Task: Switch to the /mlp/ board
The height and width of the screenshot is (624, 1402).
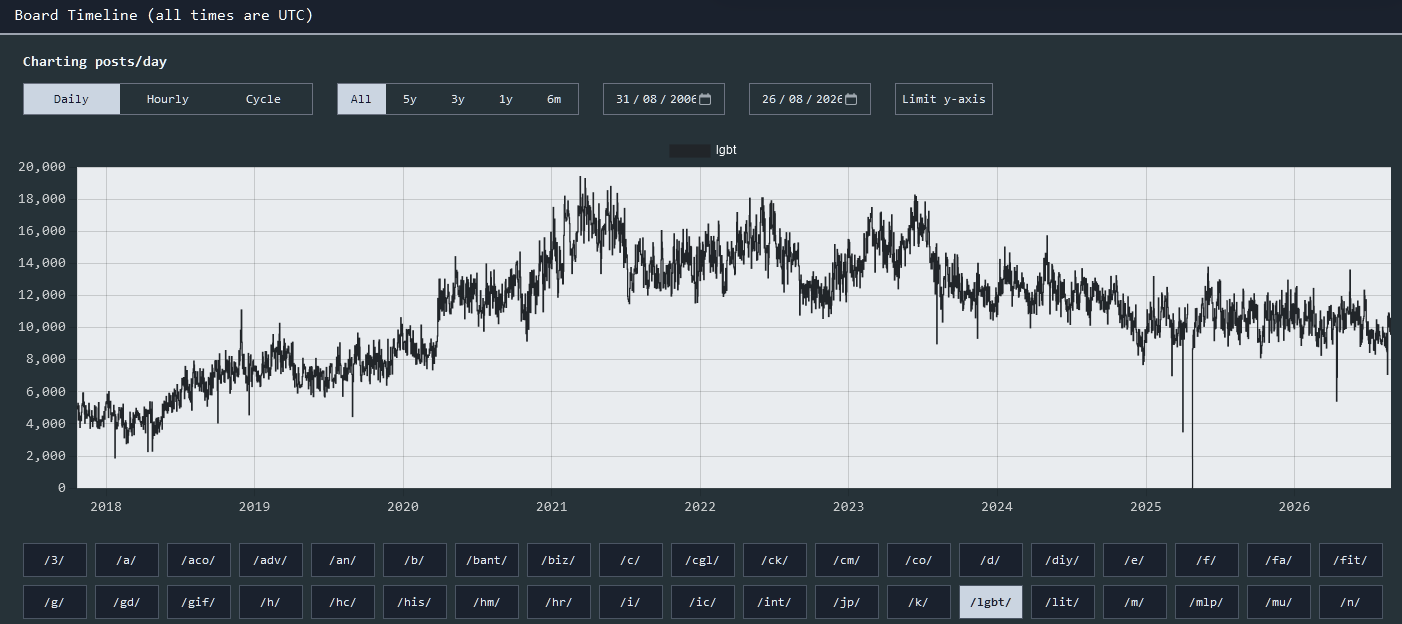Action: click(x=1207, y=602)
